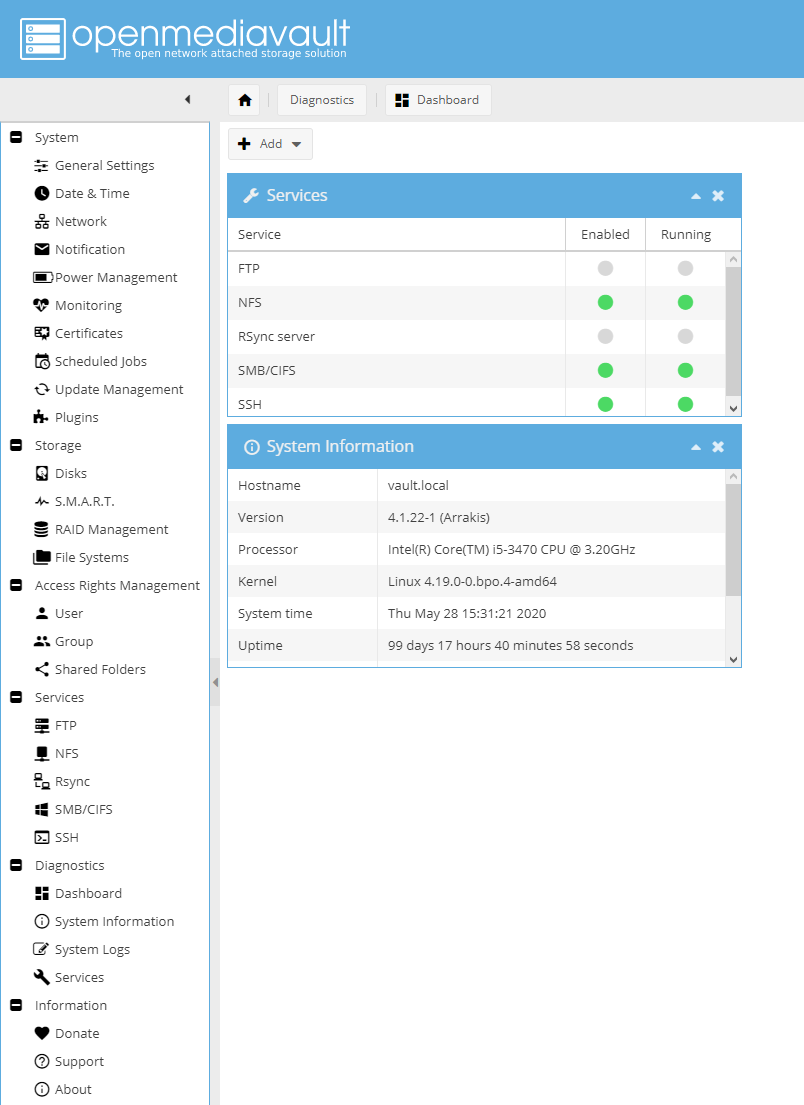Click the wrench icon on Services panel
804x1105 pixels.
tap(250, 196)
